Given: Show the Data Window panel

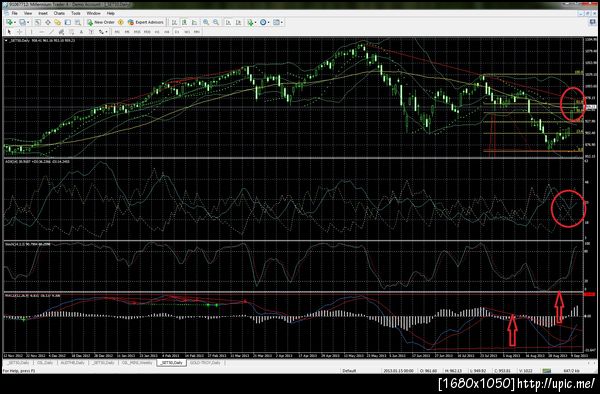Looking at the screenshot, I should [x=48, y=22].
